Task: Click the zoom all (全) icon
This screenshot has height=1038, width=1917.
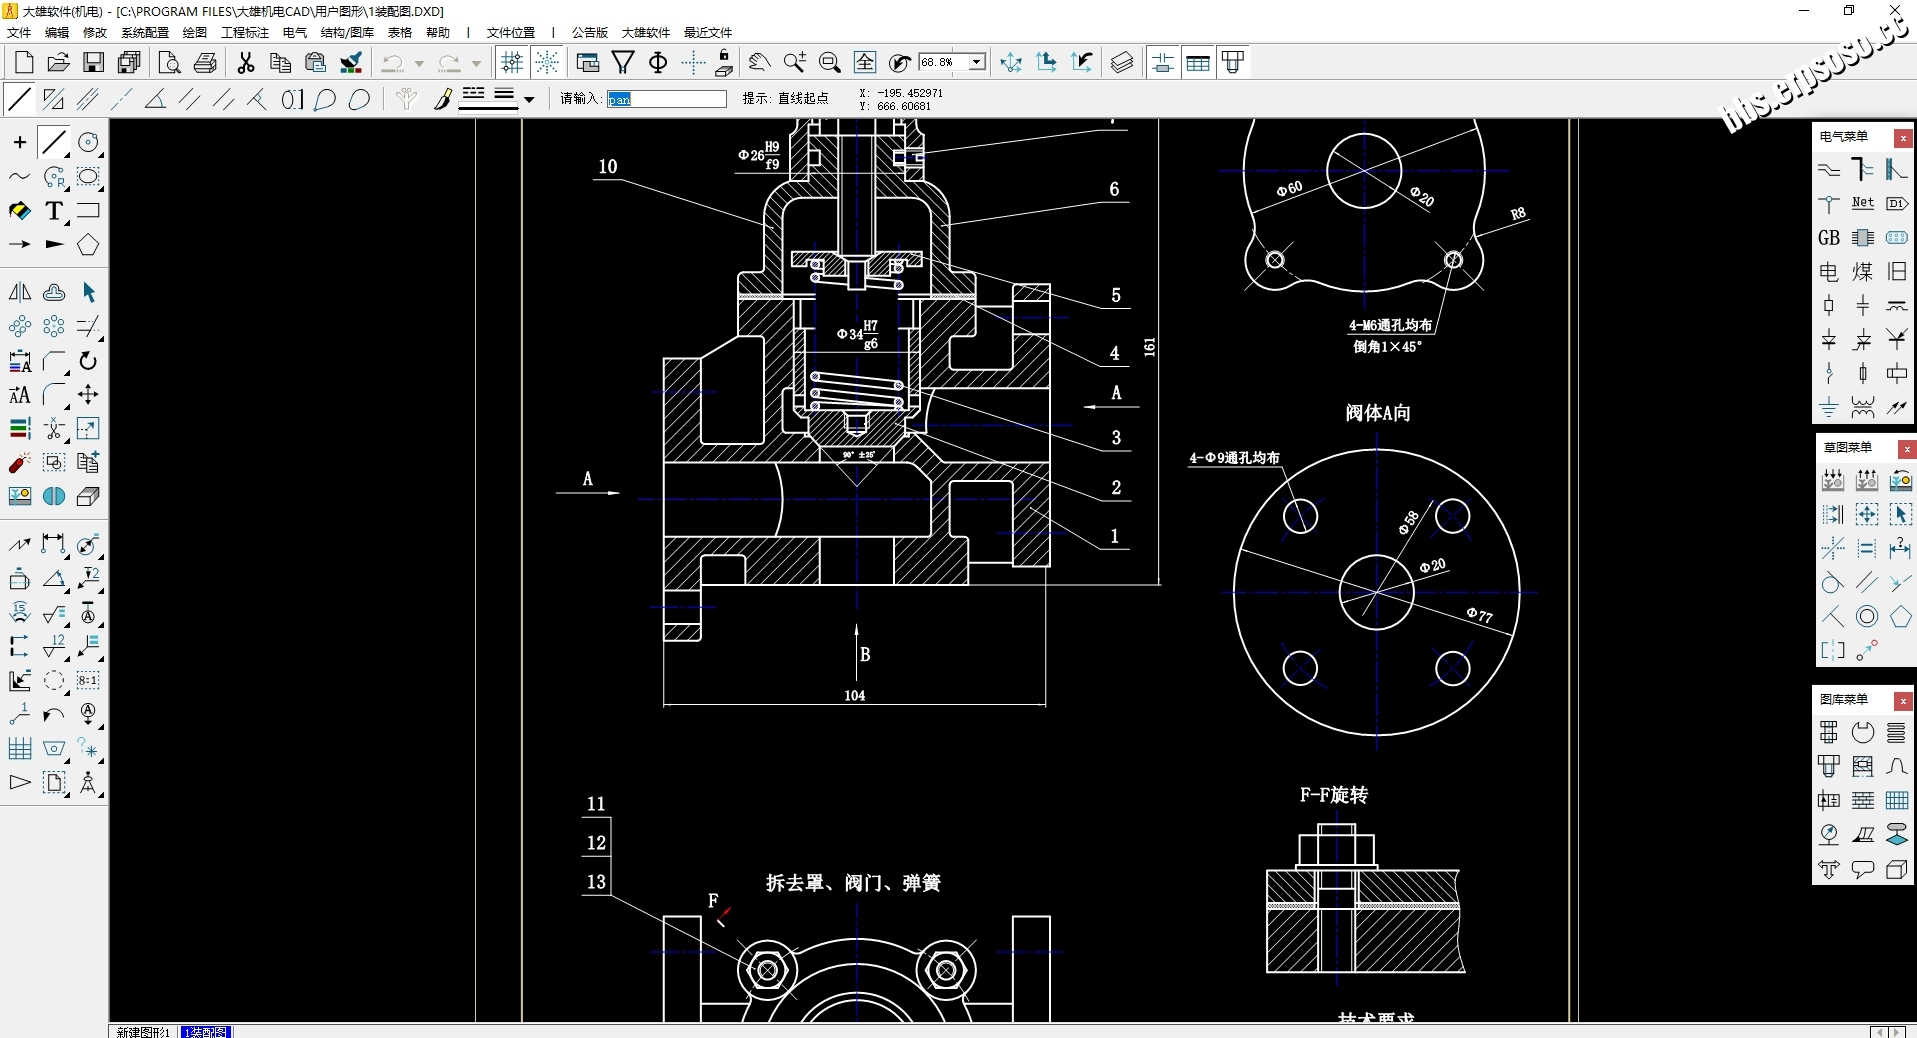Action: (865, 63)
